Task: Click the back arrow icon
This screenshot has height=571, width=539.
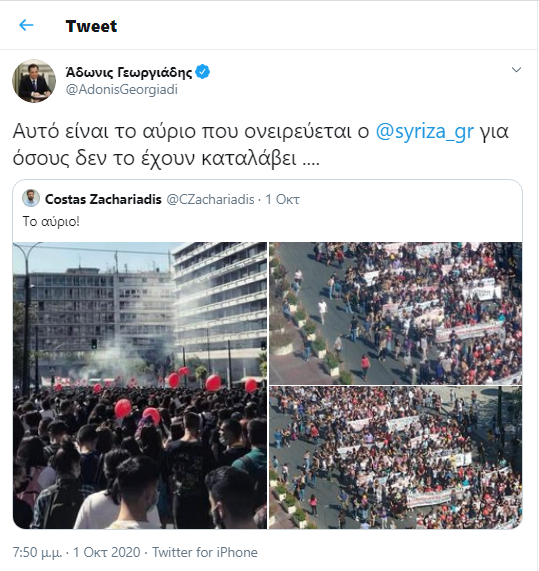Action: pos(26,25)
